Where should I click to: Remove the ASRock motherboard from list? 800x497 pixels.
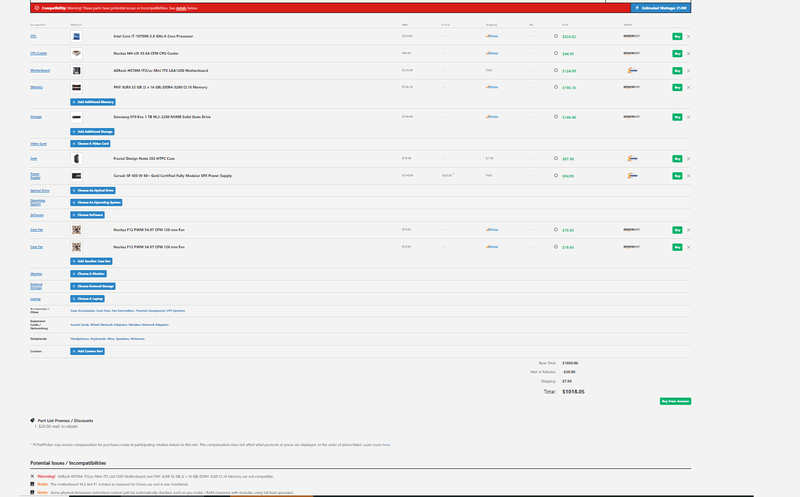coord(688,71)
